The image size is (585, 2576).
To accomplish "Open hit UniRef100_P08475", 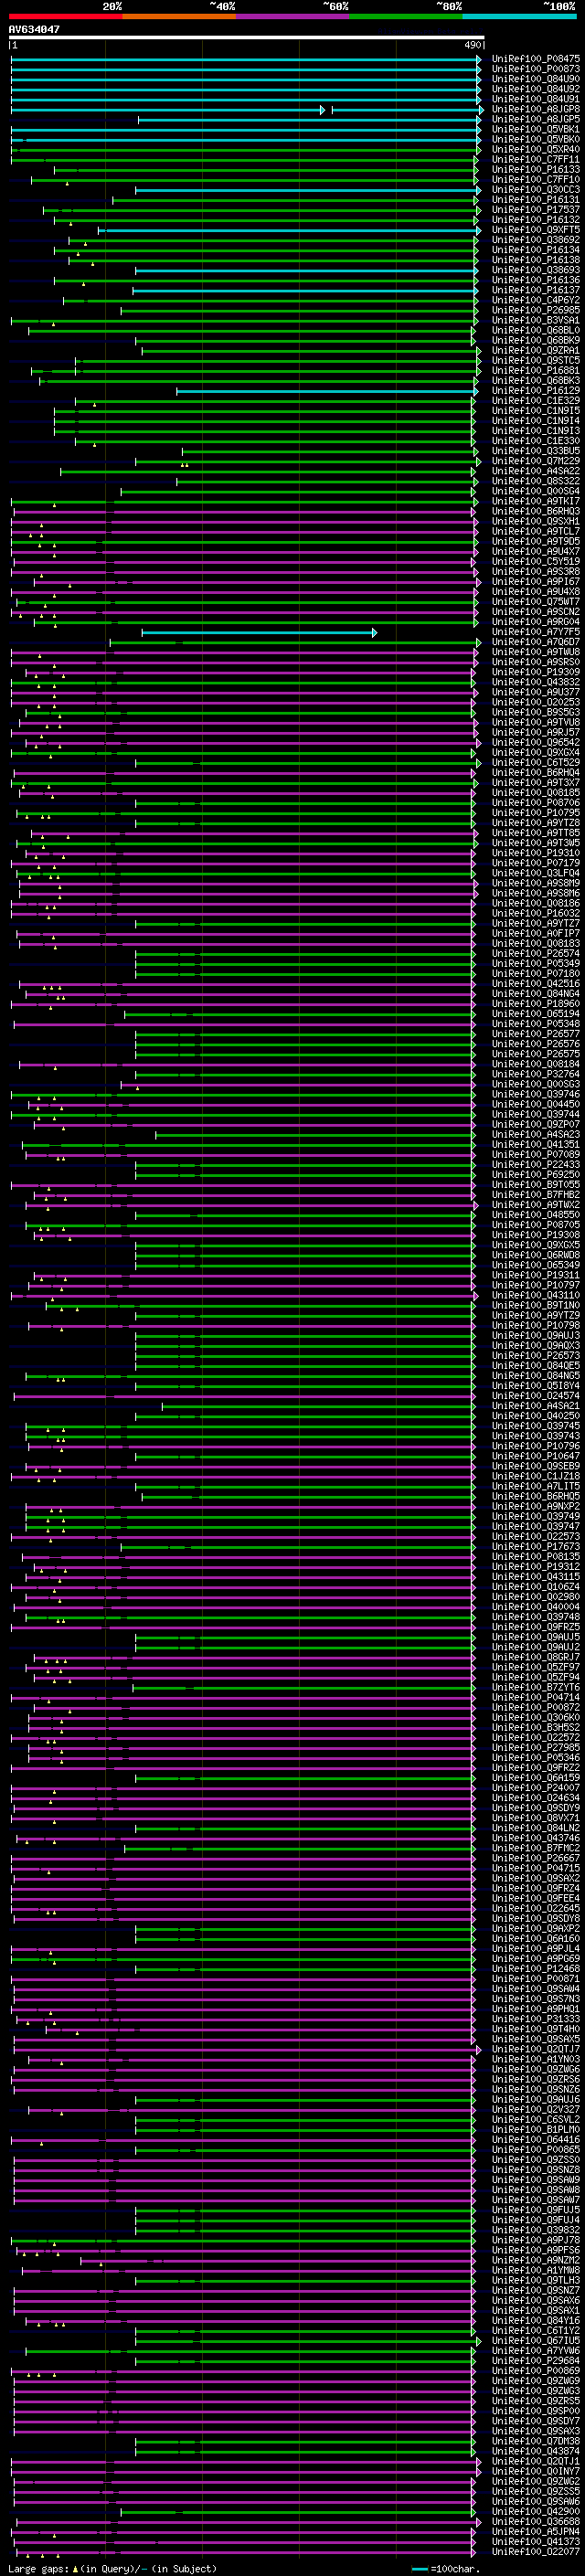I will tap(536, 59).
